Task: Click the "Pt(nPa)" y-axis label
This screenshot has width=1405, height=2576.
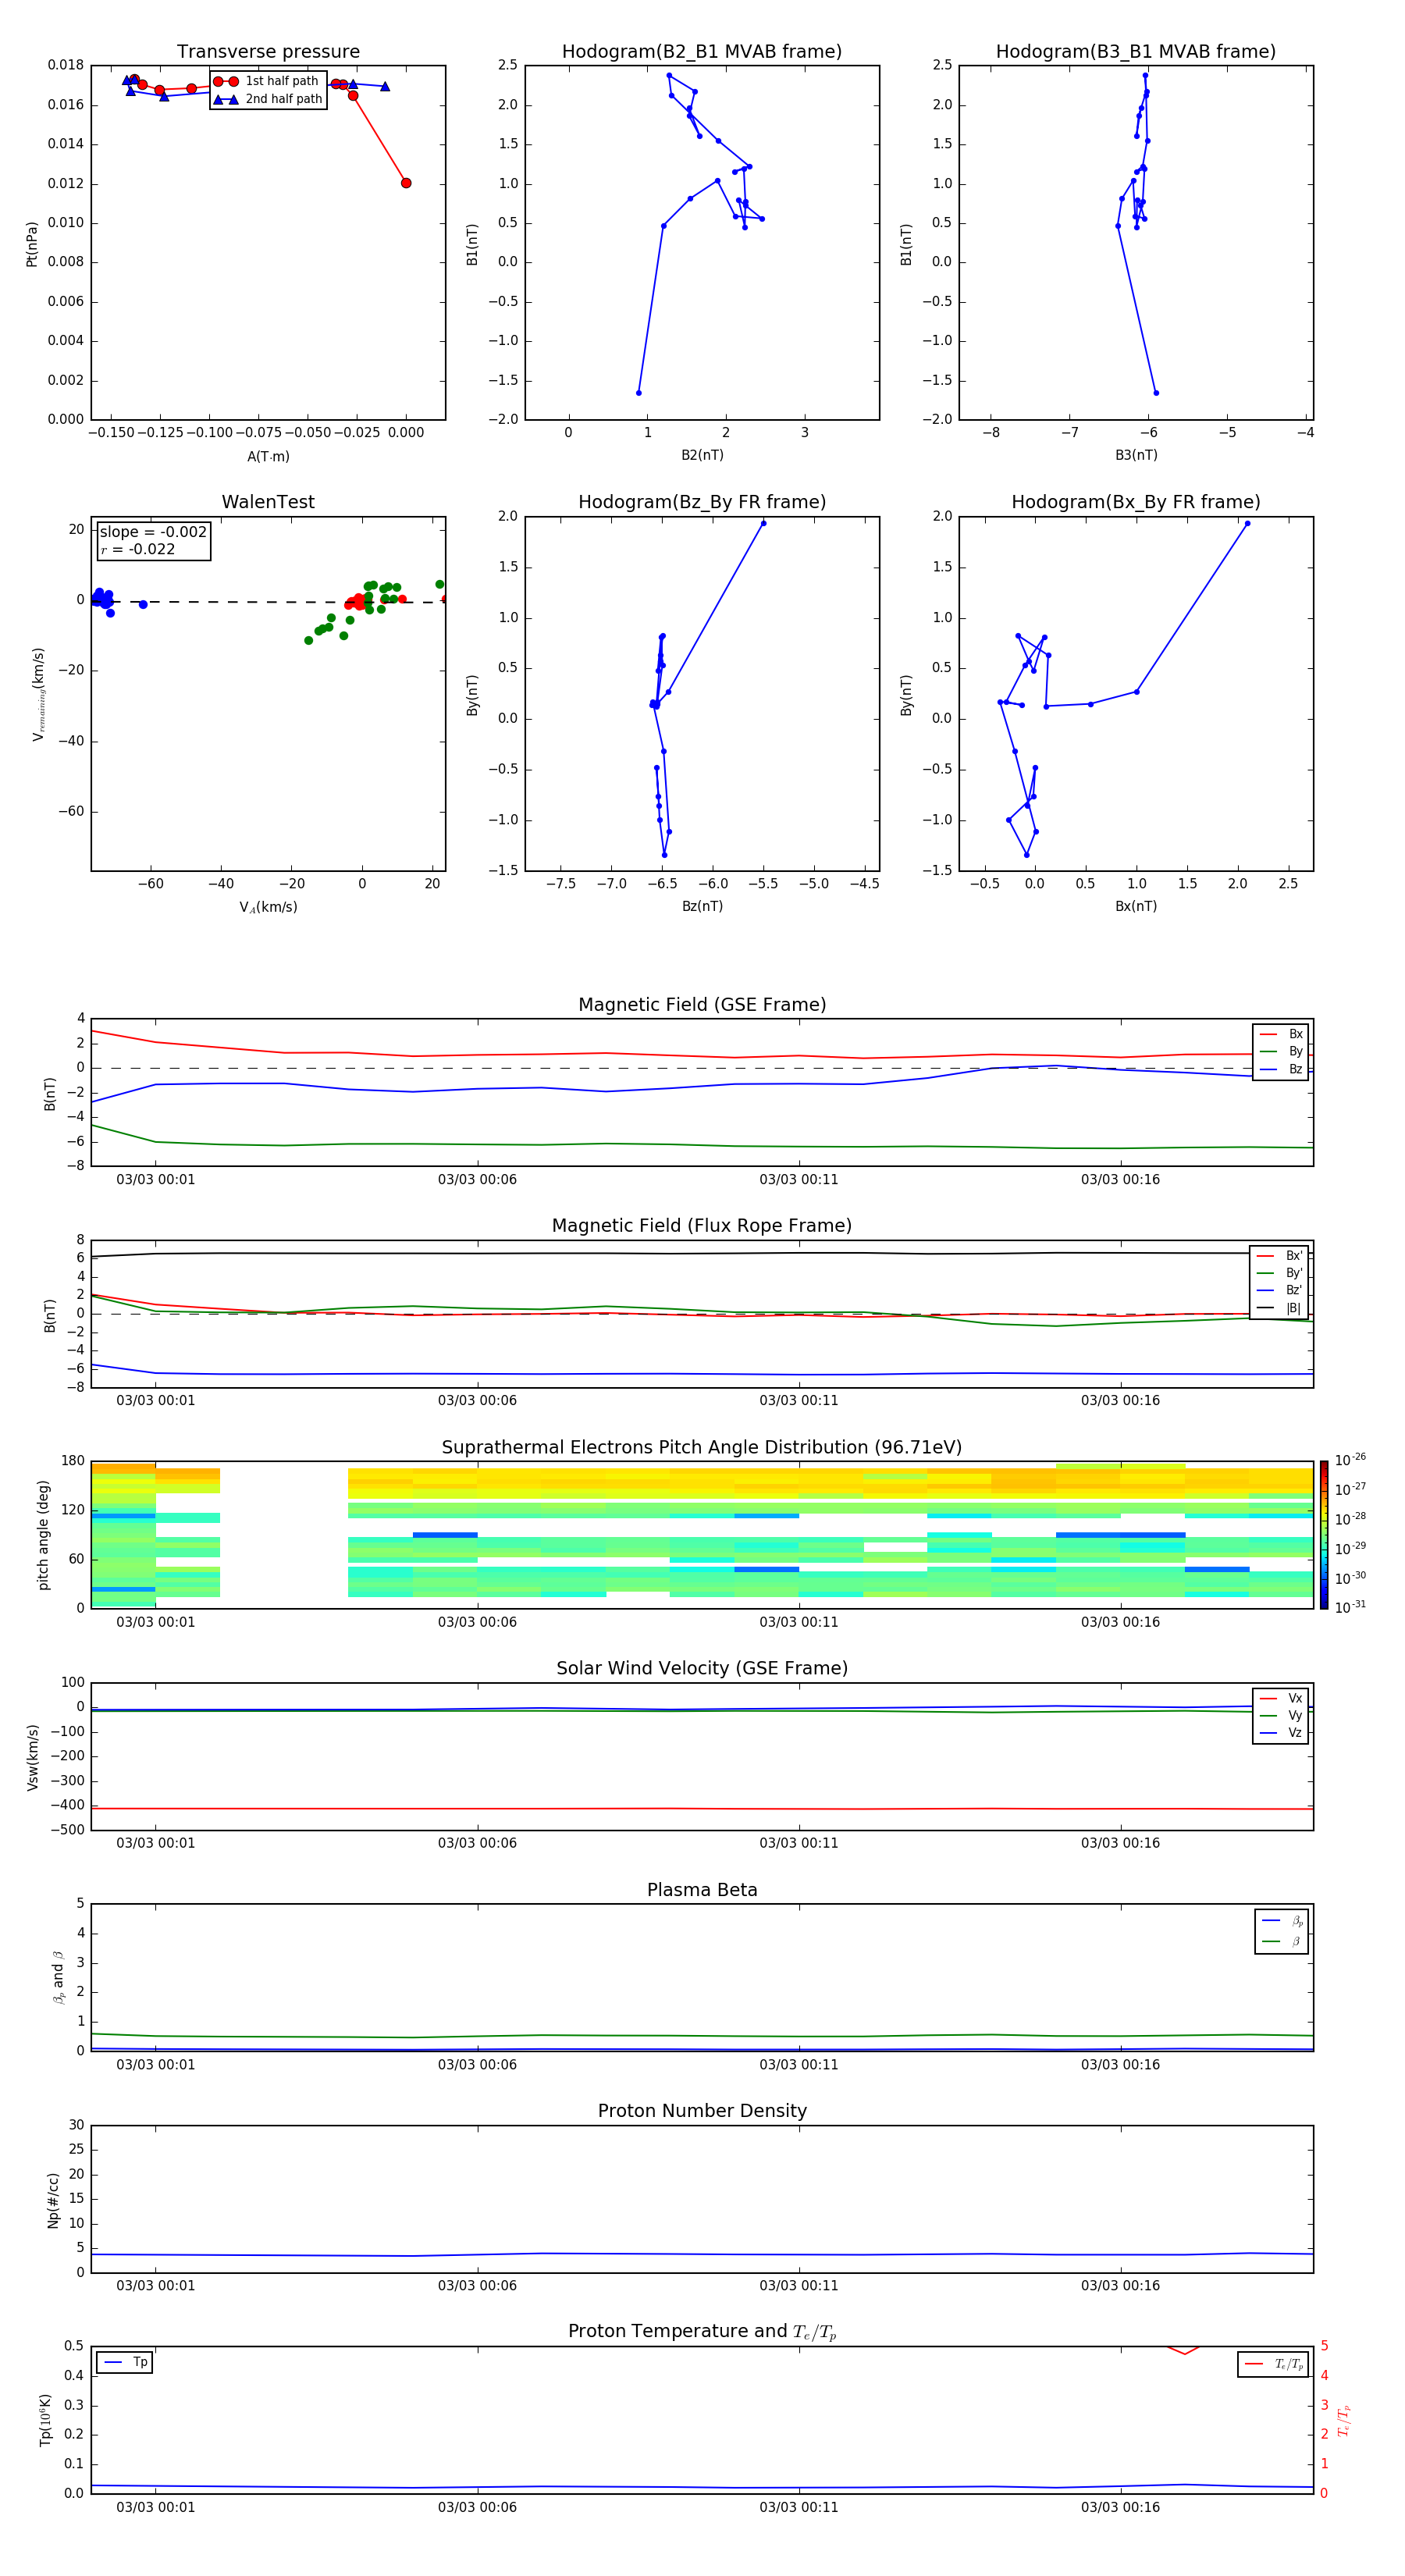Action: [x=32, y=244]
